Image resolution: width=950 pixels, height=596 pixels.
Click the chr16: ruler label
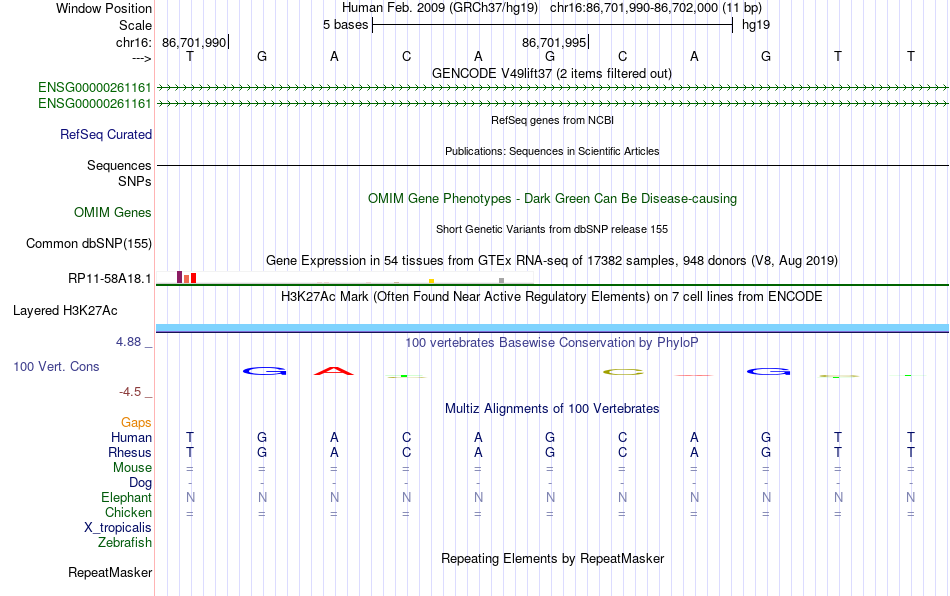point(133,42)
